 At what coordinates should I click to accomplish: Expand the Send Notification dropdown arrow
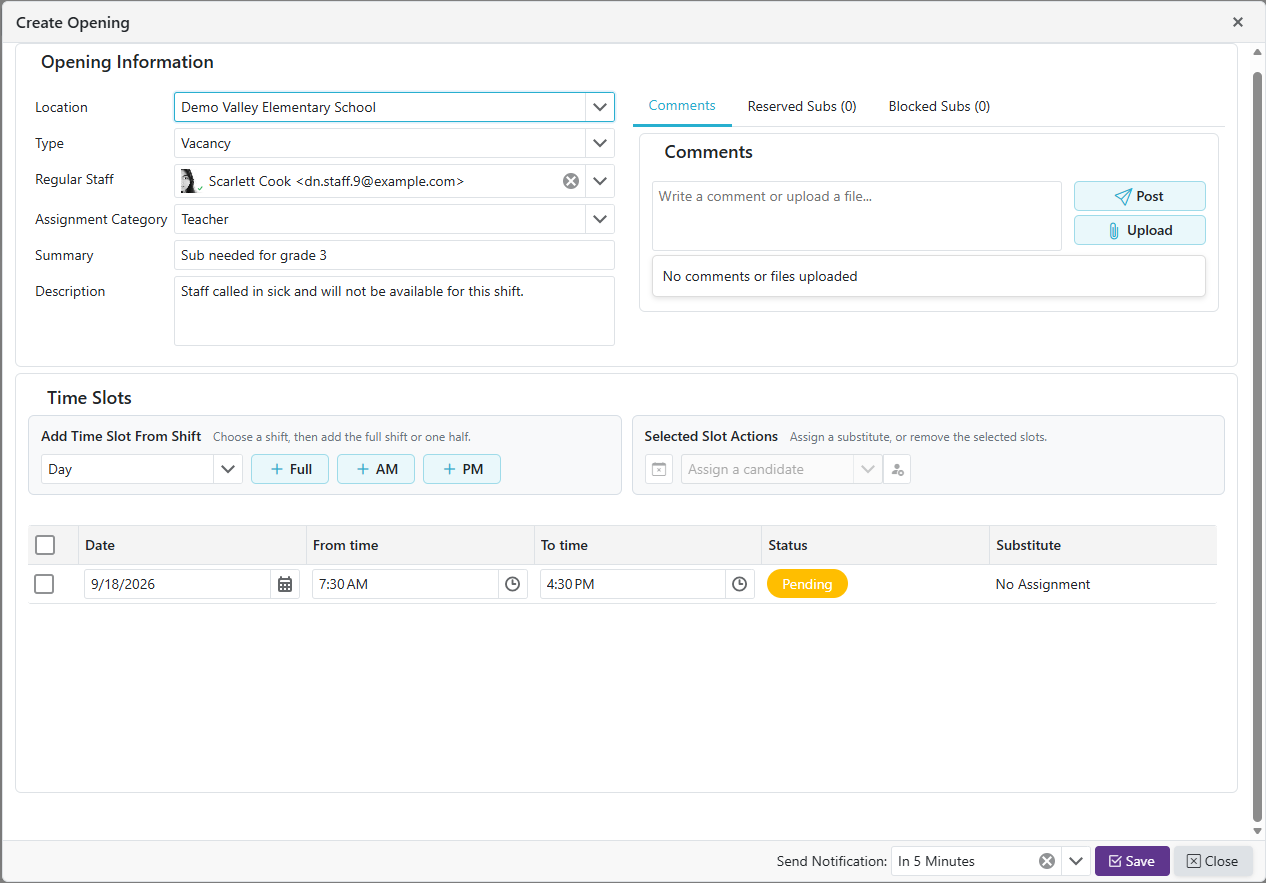click(1076, 861)
